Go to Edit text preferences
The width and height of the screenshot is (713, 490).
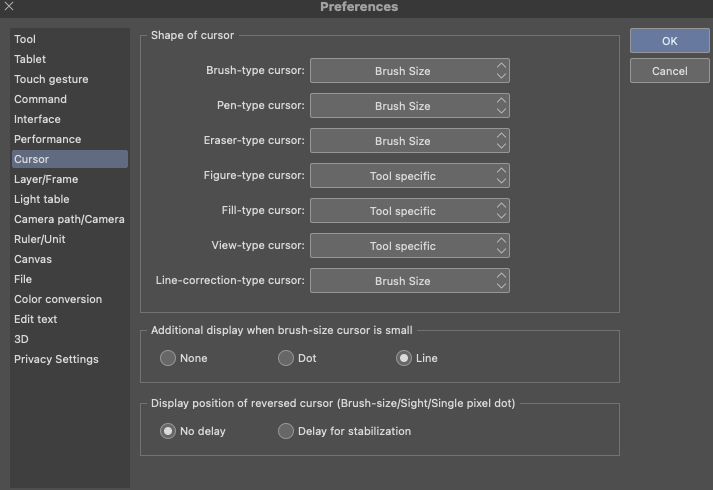point(70,319)
